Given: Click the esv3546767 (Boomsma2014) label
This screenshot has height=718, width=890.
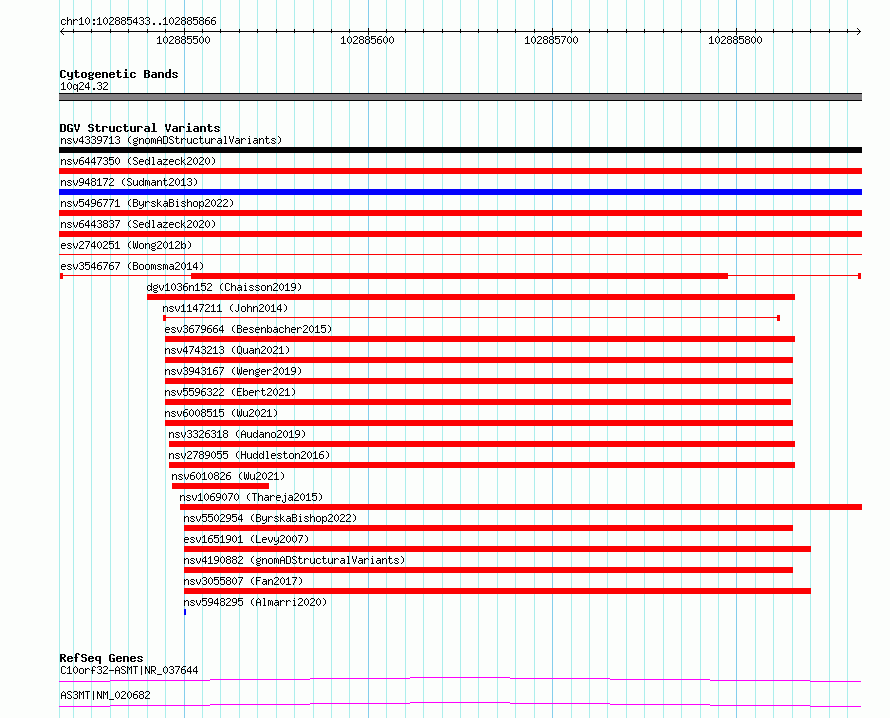Looking at the screenshot, I should pos(132,266).
